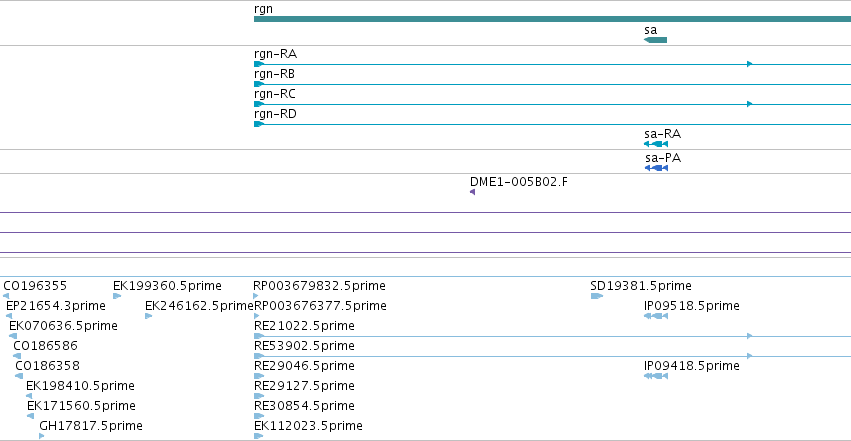
Task: Click the EK199360.5prime arrow glyph
Action: point(117,296)
